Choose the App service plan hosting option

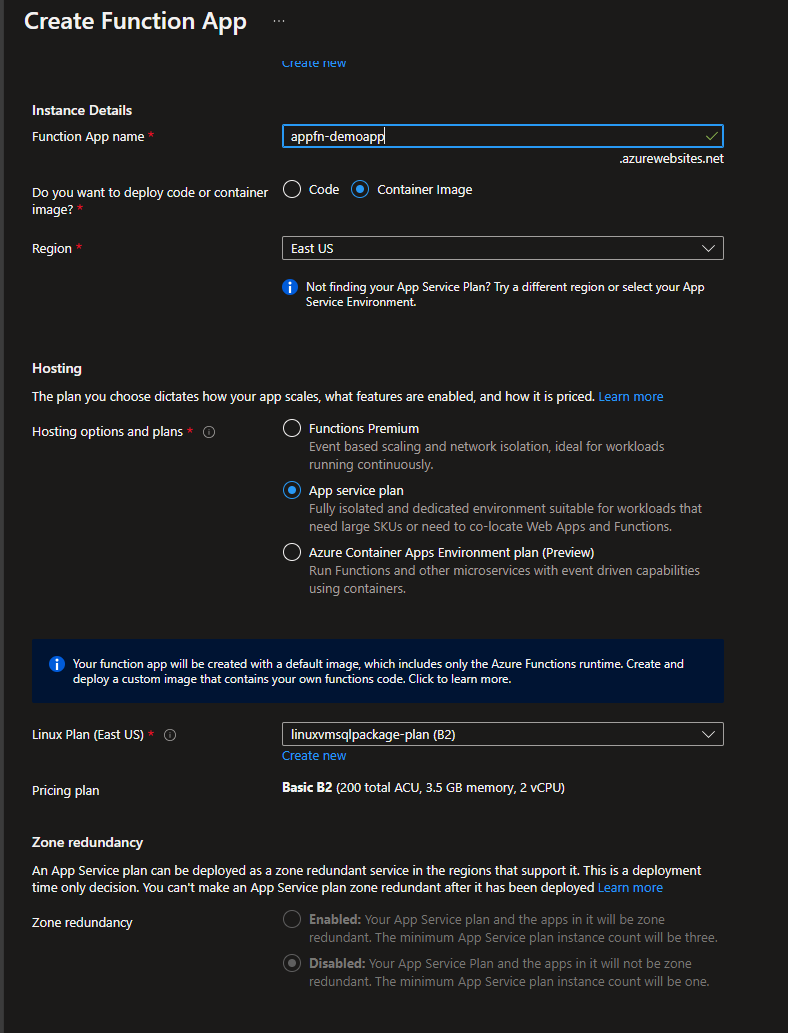pos(292,491)
